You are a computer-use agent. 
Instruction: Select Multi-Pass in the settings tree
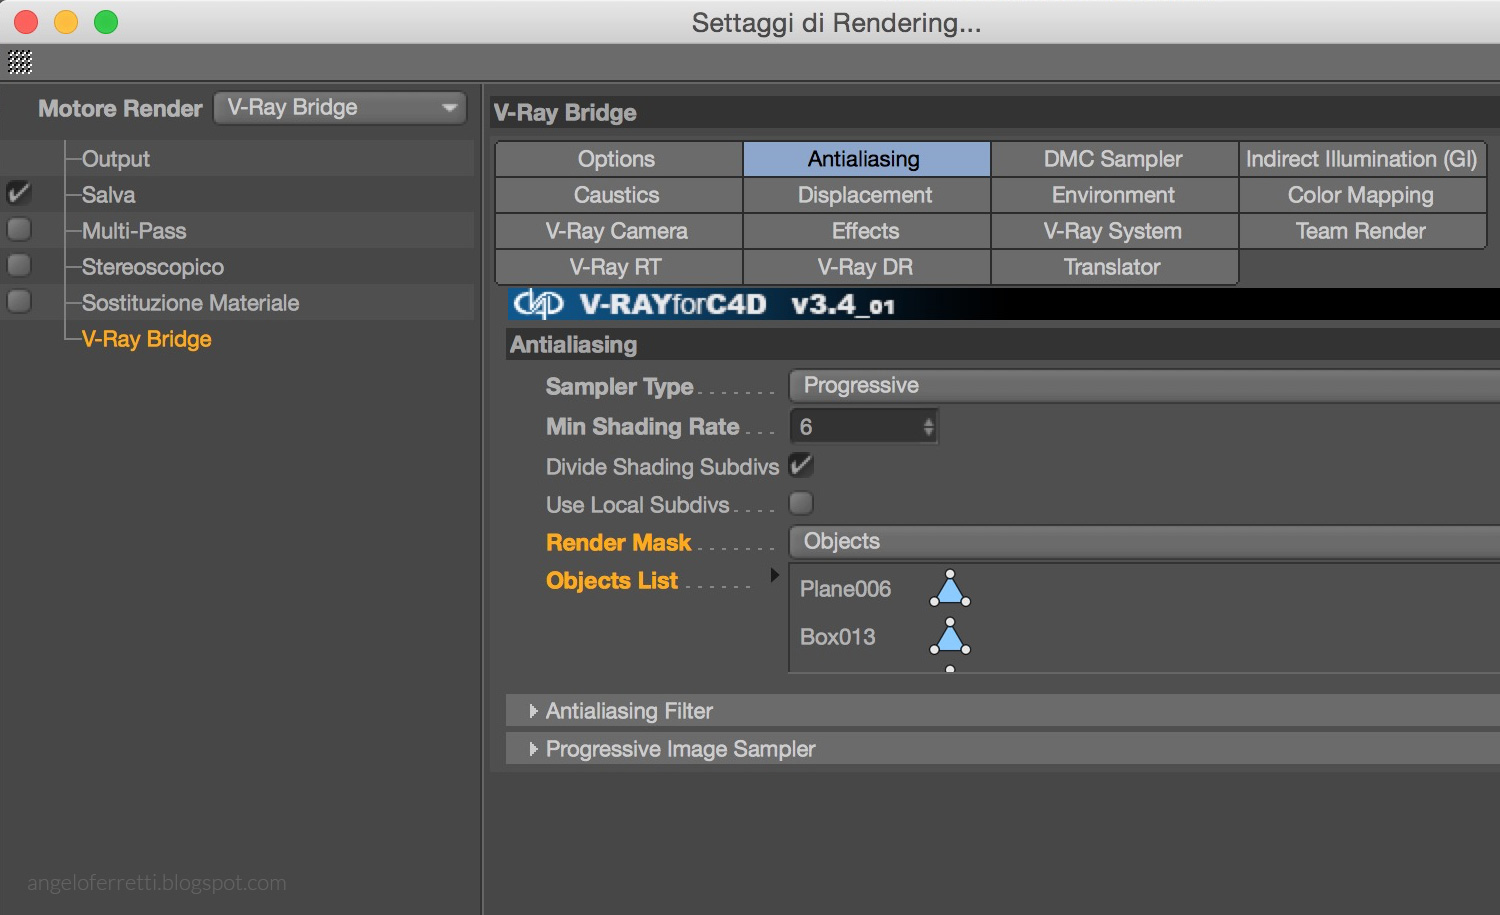pos(134,231)
